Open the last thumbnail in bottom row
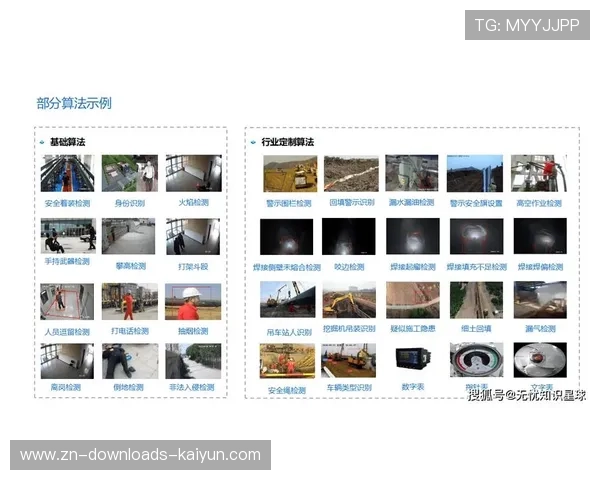600x480 pixels. click(x=540, y=360)
